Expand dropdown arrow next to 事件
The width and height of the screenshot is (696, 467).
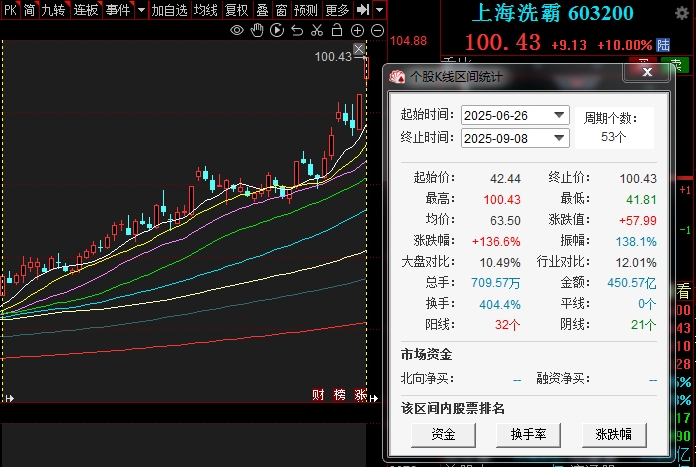(x=140, y=10)
